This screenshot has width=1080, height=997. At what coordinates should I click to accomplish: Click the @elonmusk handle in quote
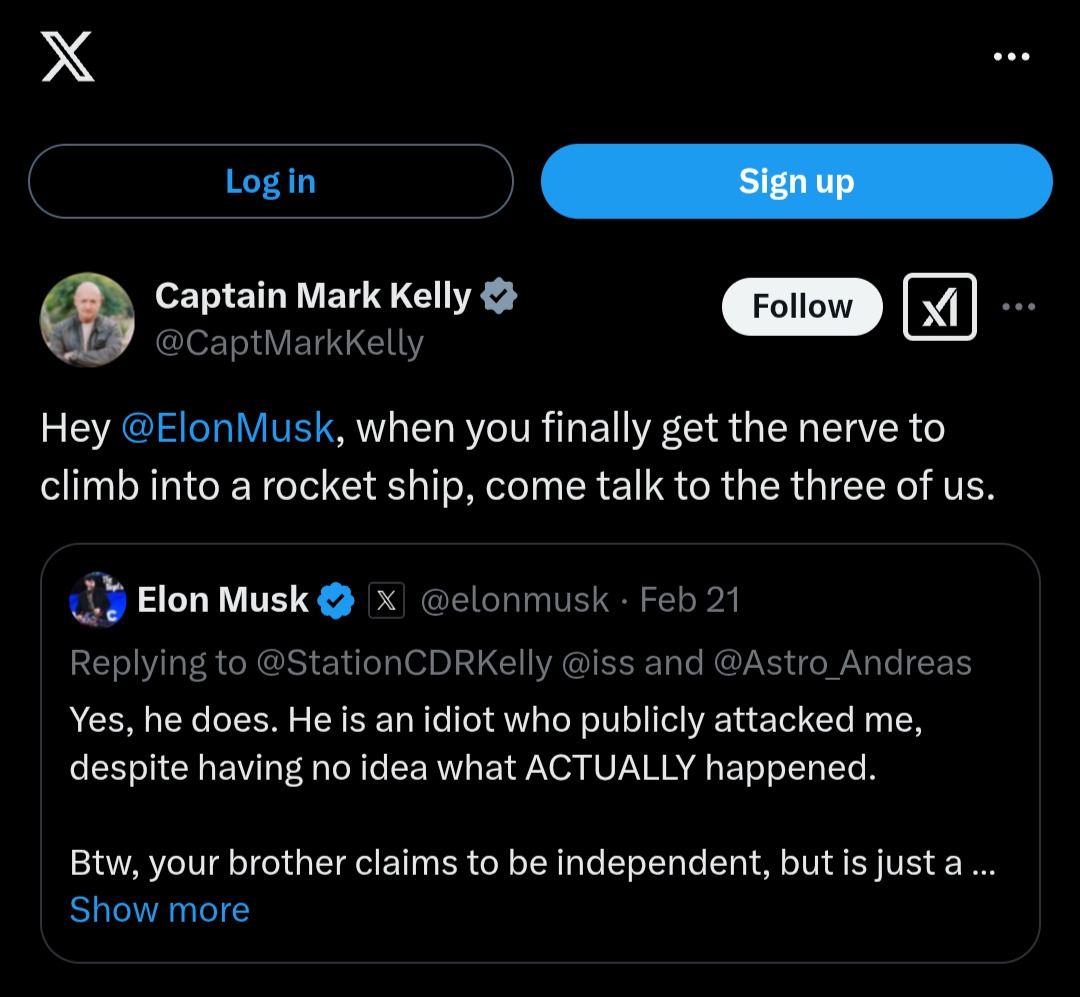pyautogui.click(x=514, y=600)
